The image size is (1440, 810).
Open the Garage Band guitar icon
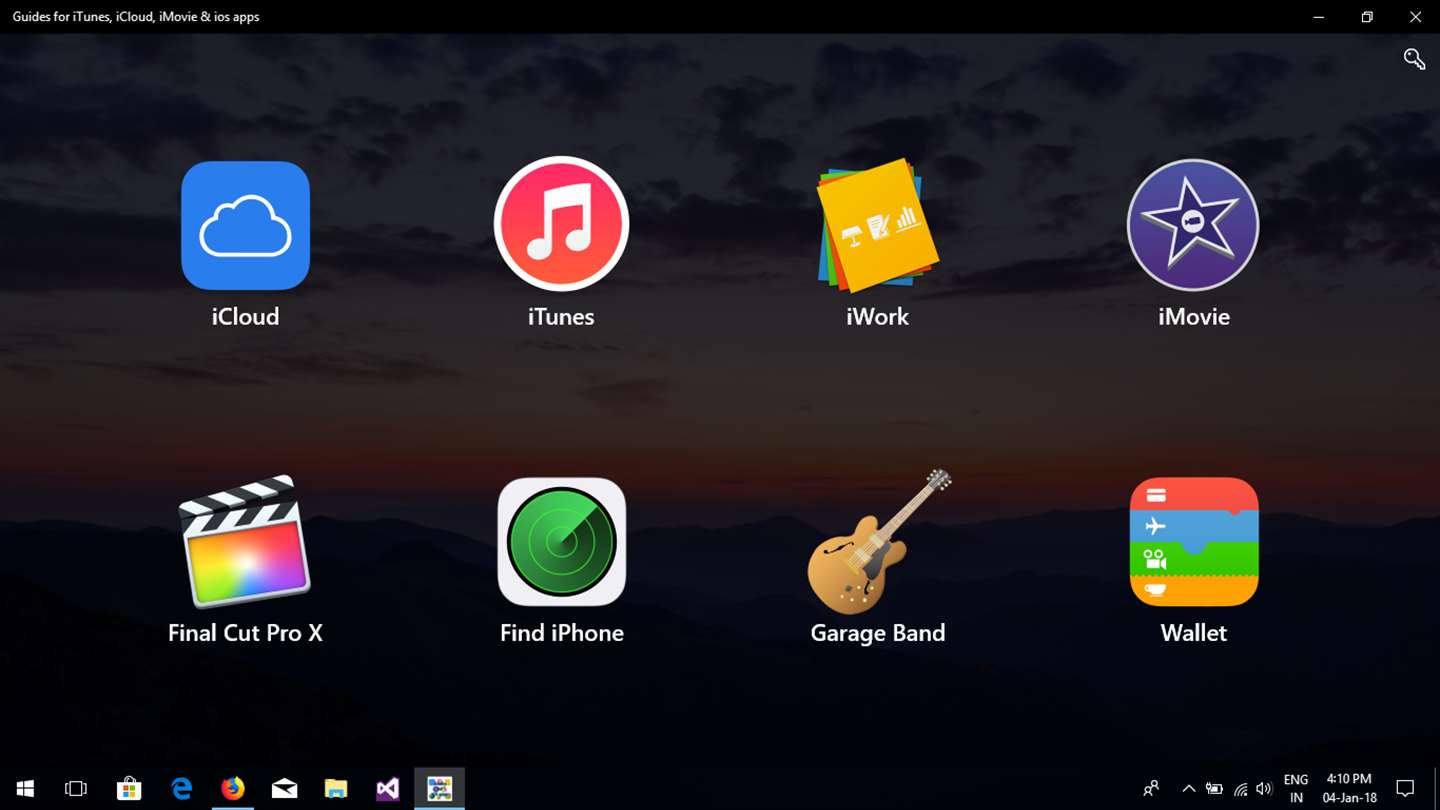click(878, 541)
